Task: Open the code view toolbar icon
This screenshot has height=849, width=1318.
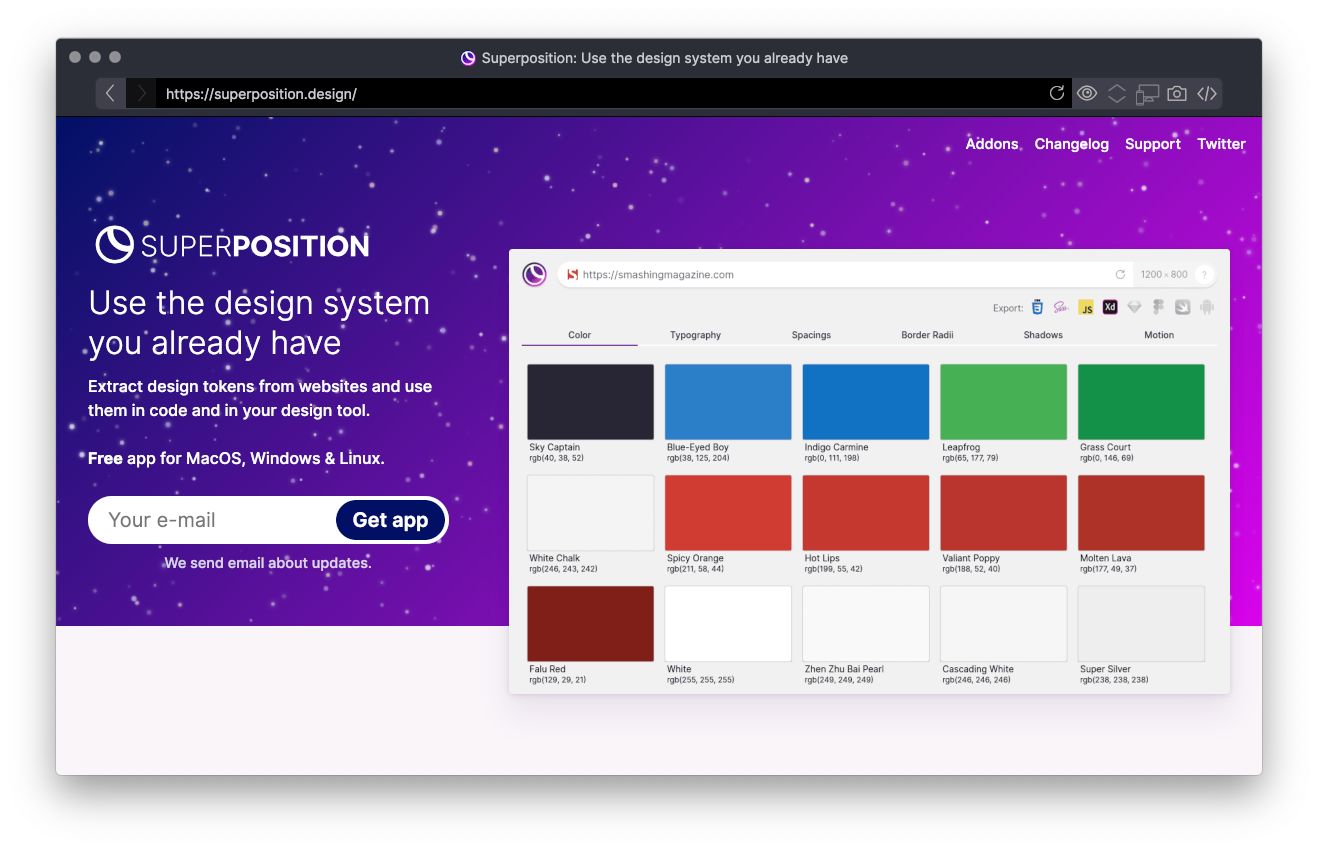Action: click(1207, 94)
